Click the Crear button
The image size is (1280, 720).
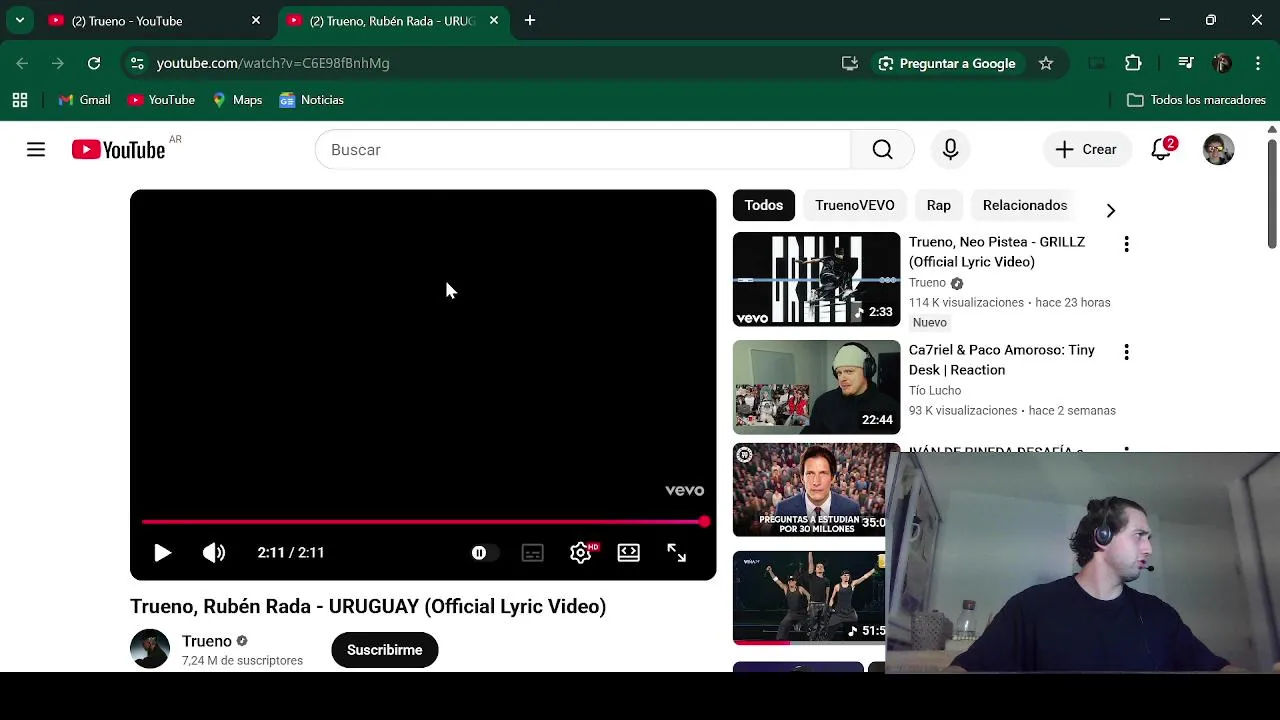1086,150
